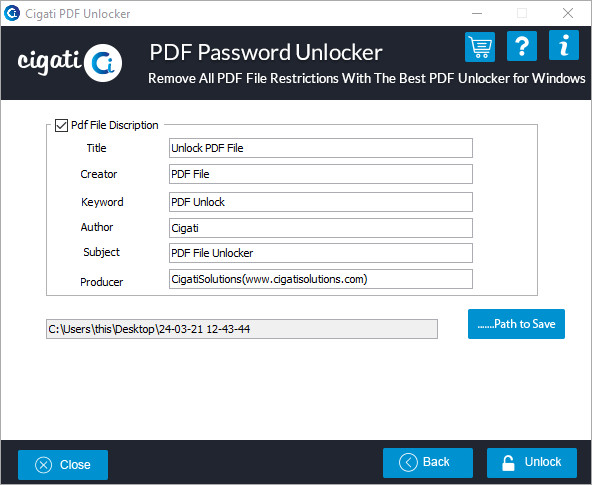Choose a location with Path to Save
Screen dimensions: 592x485
click(x=516, y=324)
